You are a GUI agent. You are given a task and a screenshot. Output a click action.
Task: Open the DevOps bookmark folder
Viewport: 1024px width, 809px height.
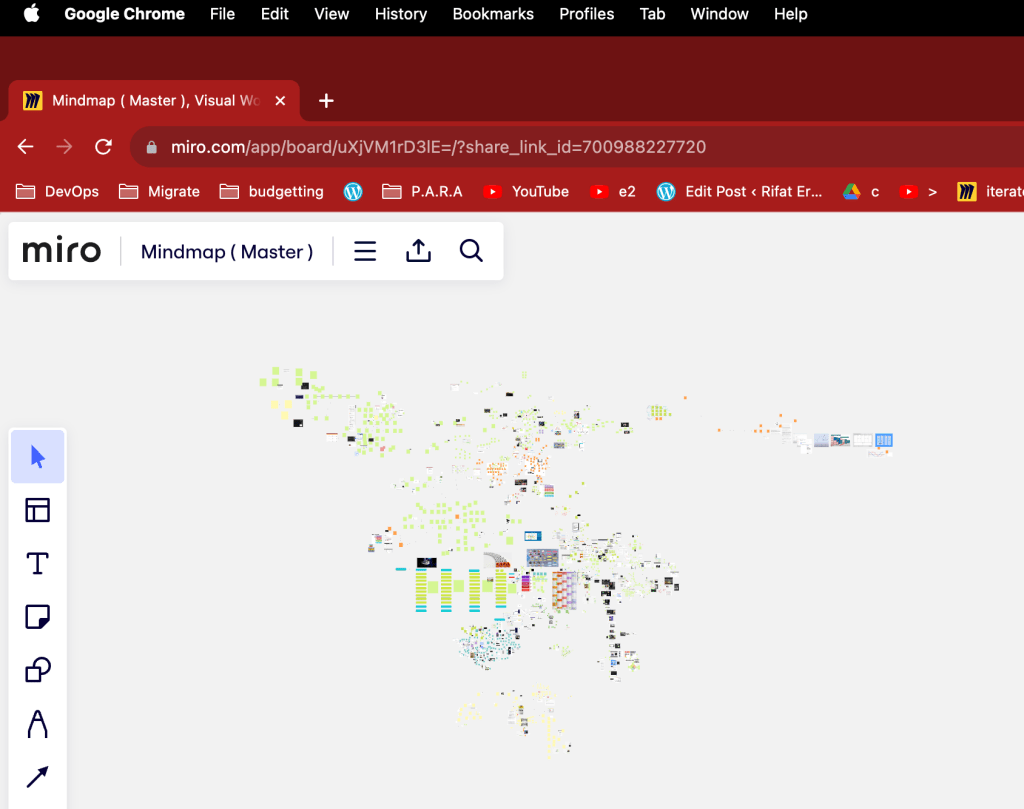(x=57, y=192)
